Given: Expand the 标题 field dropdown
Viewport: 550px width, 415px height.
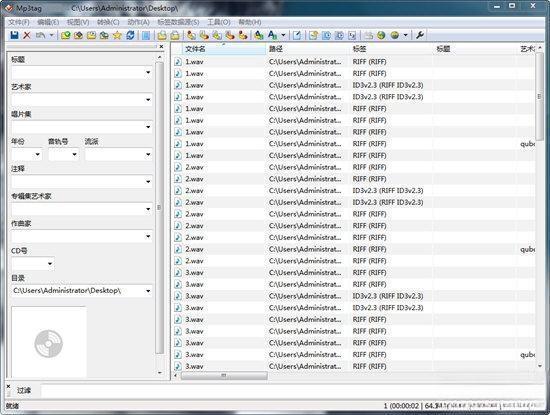Looking at the screenshot, I should [148, 73].
